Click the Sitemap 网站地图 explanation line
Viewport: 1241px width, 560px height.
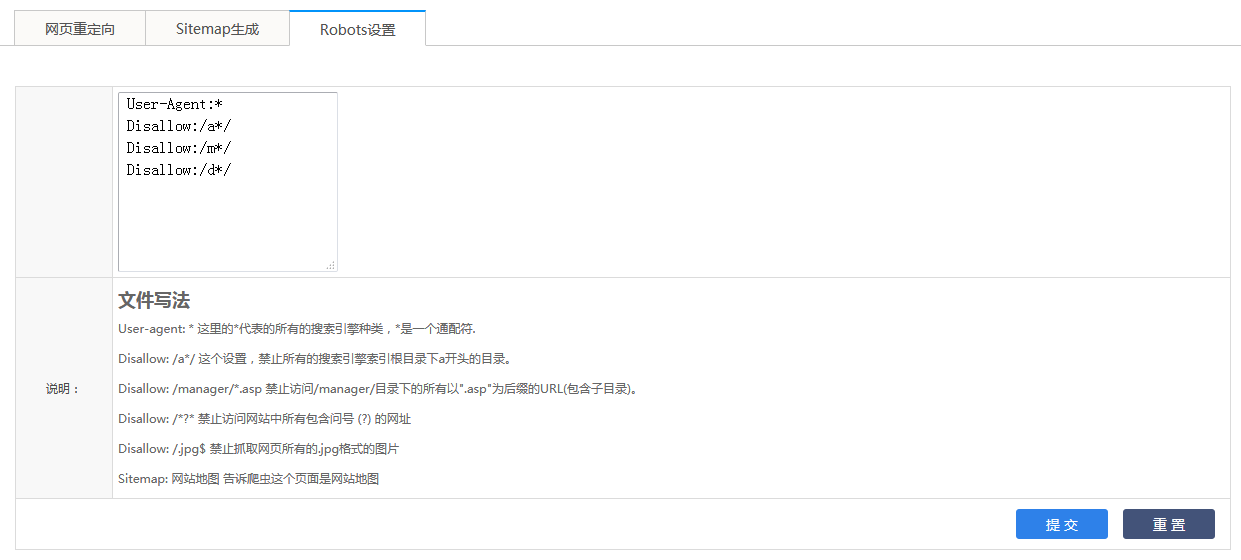pos(248,479)
